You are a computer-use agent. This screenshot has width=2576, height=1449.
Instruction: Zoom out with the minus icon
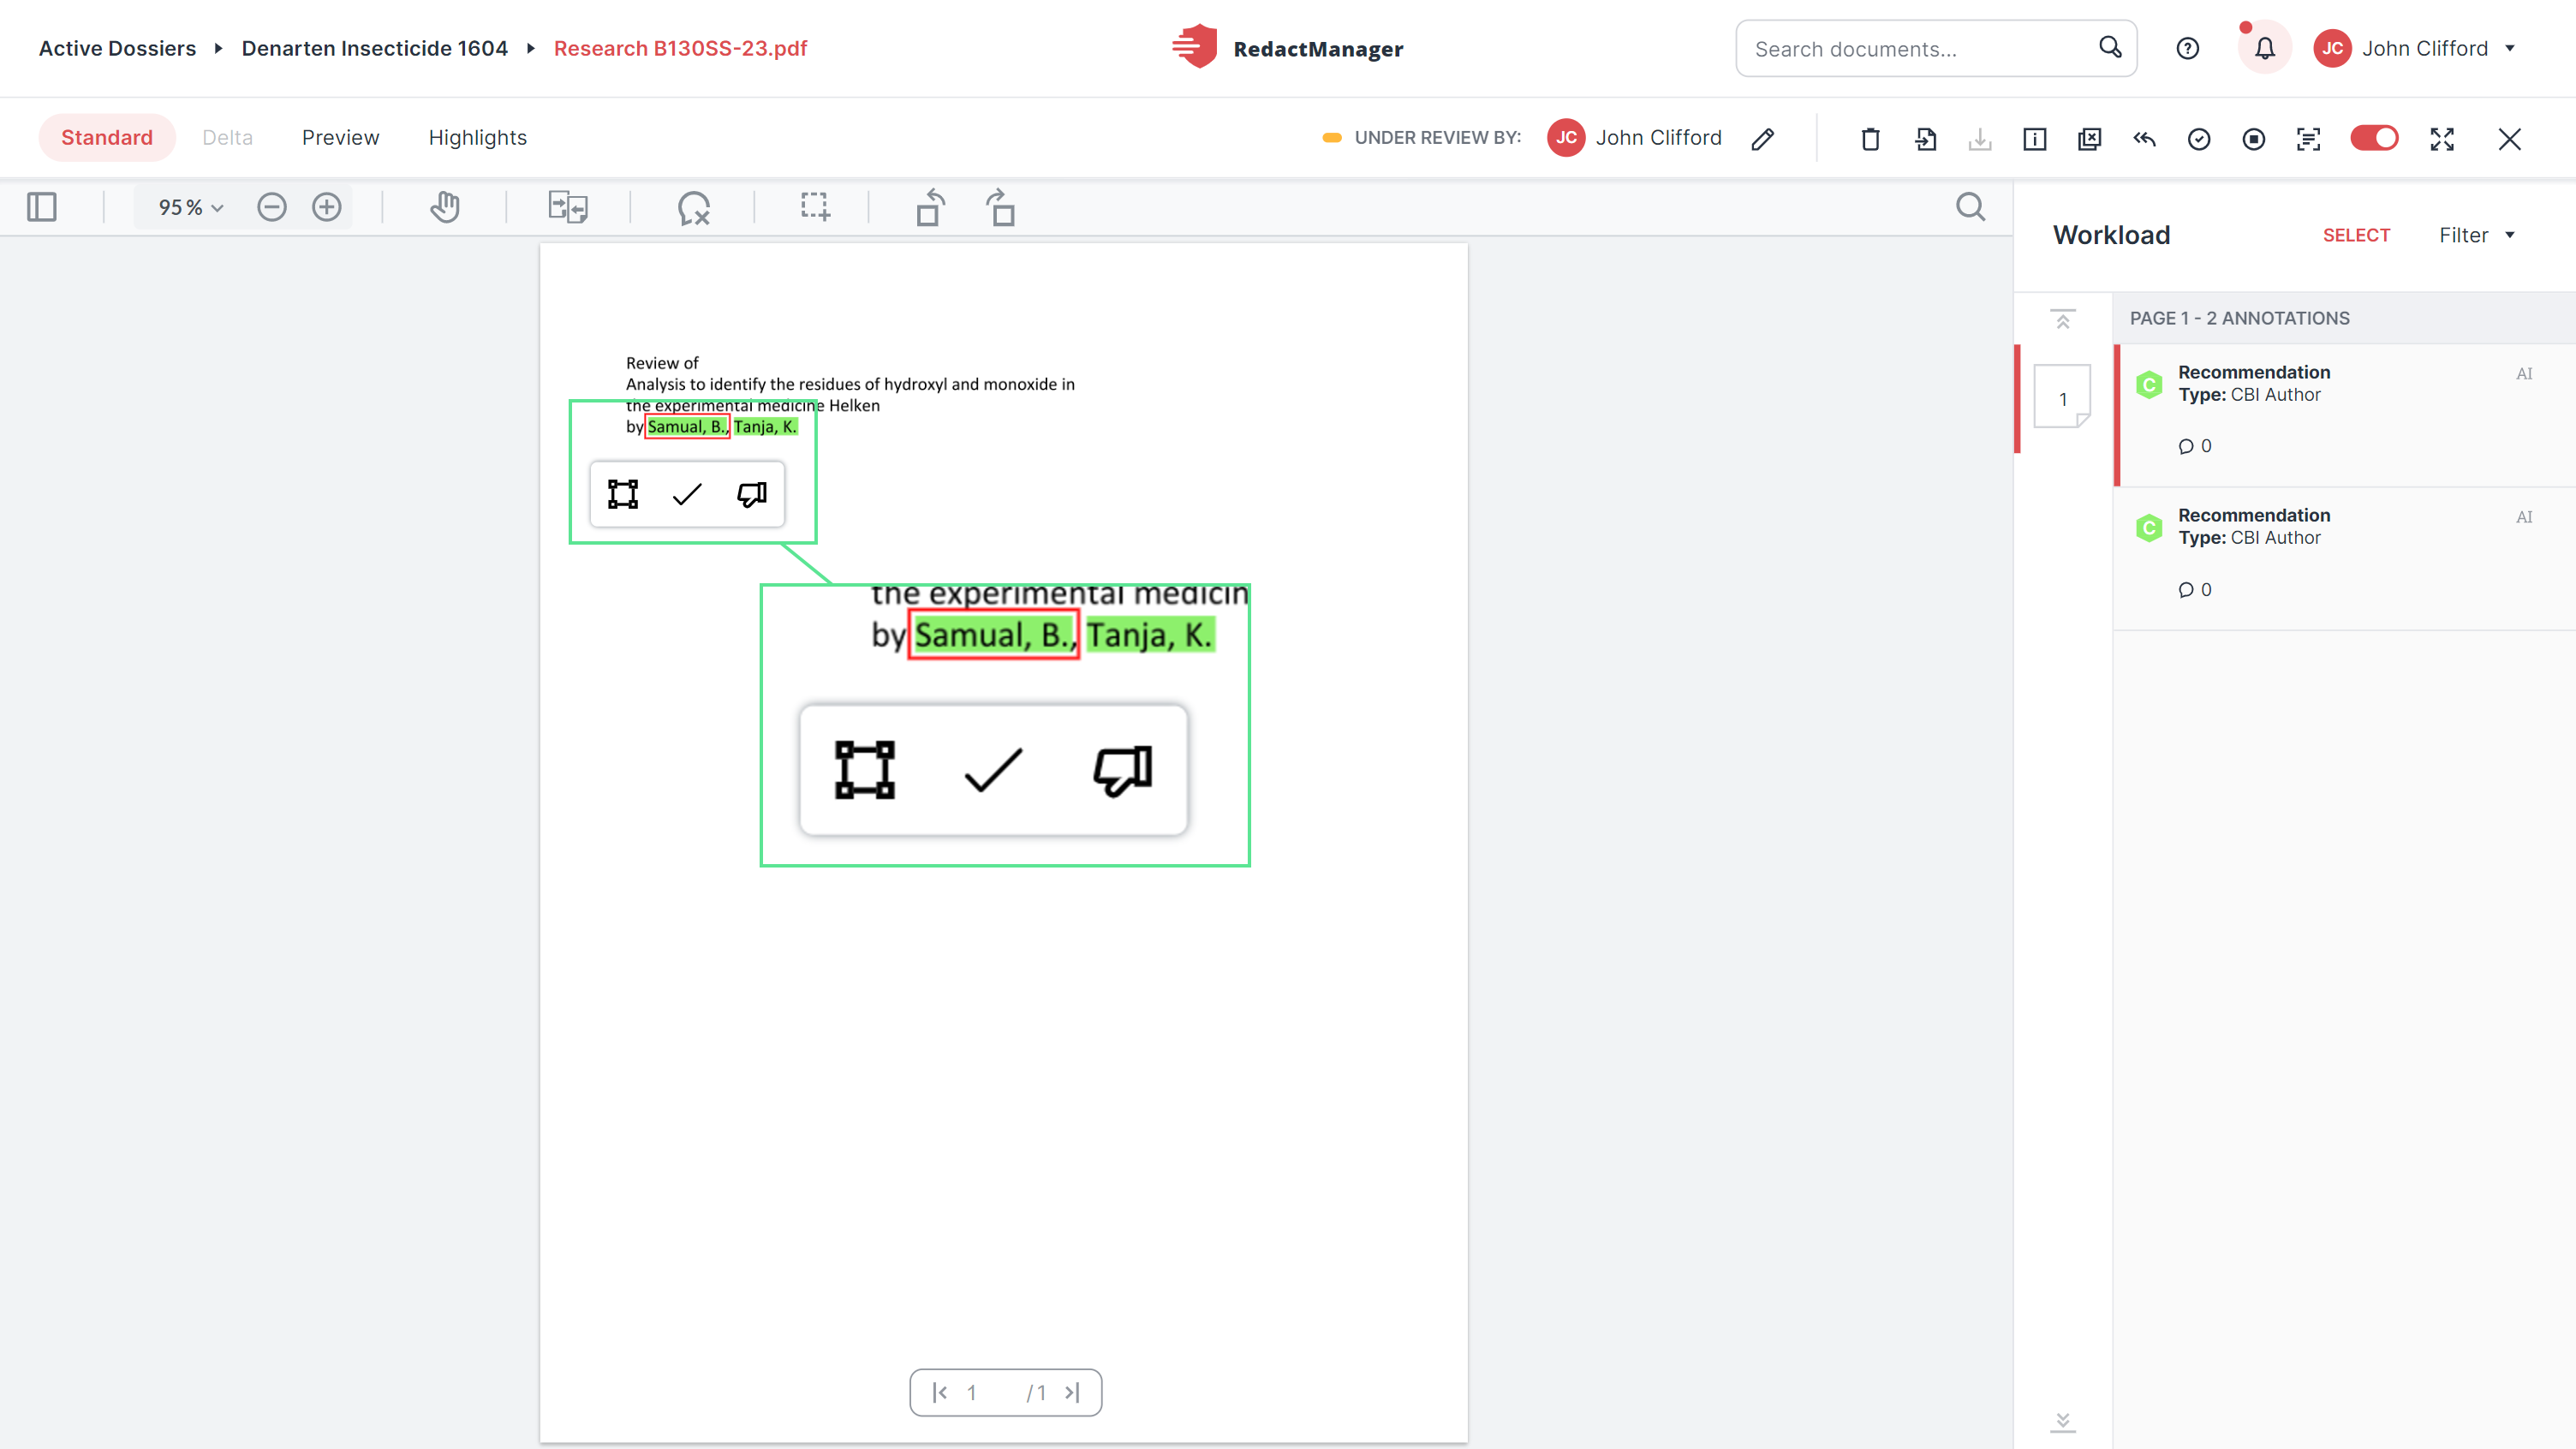272,207
